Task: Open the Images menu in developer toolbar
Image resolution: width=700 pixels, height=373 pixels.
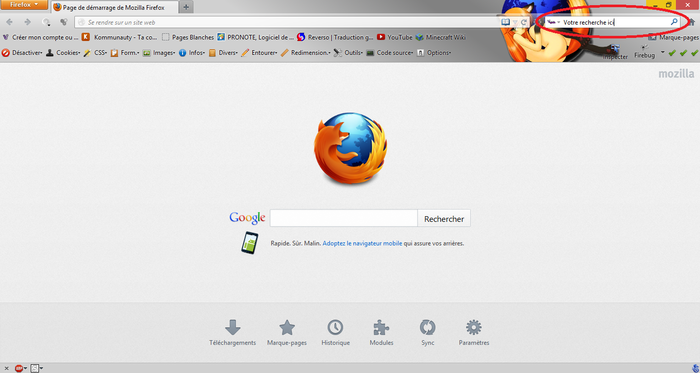Action: pos(159,53)
